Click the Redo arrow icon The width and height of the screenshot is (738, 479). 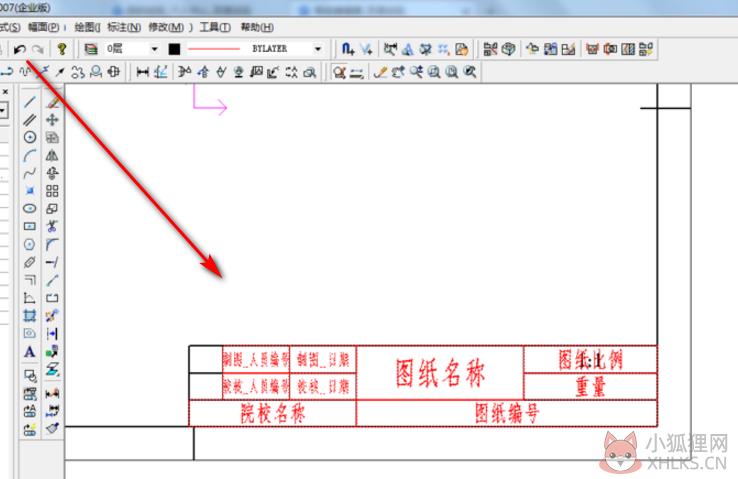click(x=38, y=48)
